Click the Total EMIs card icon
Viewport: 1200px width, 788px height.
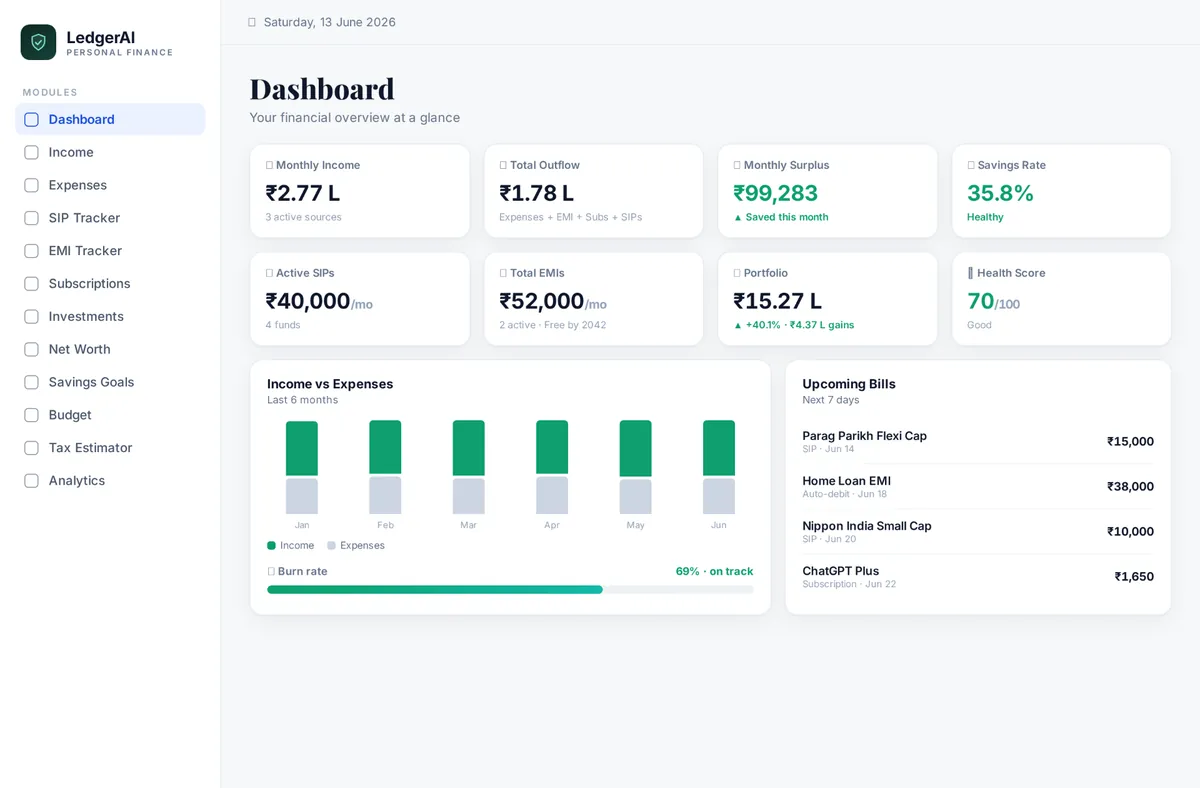[x=503, y=273]
